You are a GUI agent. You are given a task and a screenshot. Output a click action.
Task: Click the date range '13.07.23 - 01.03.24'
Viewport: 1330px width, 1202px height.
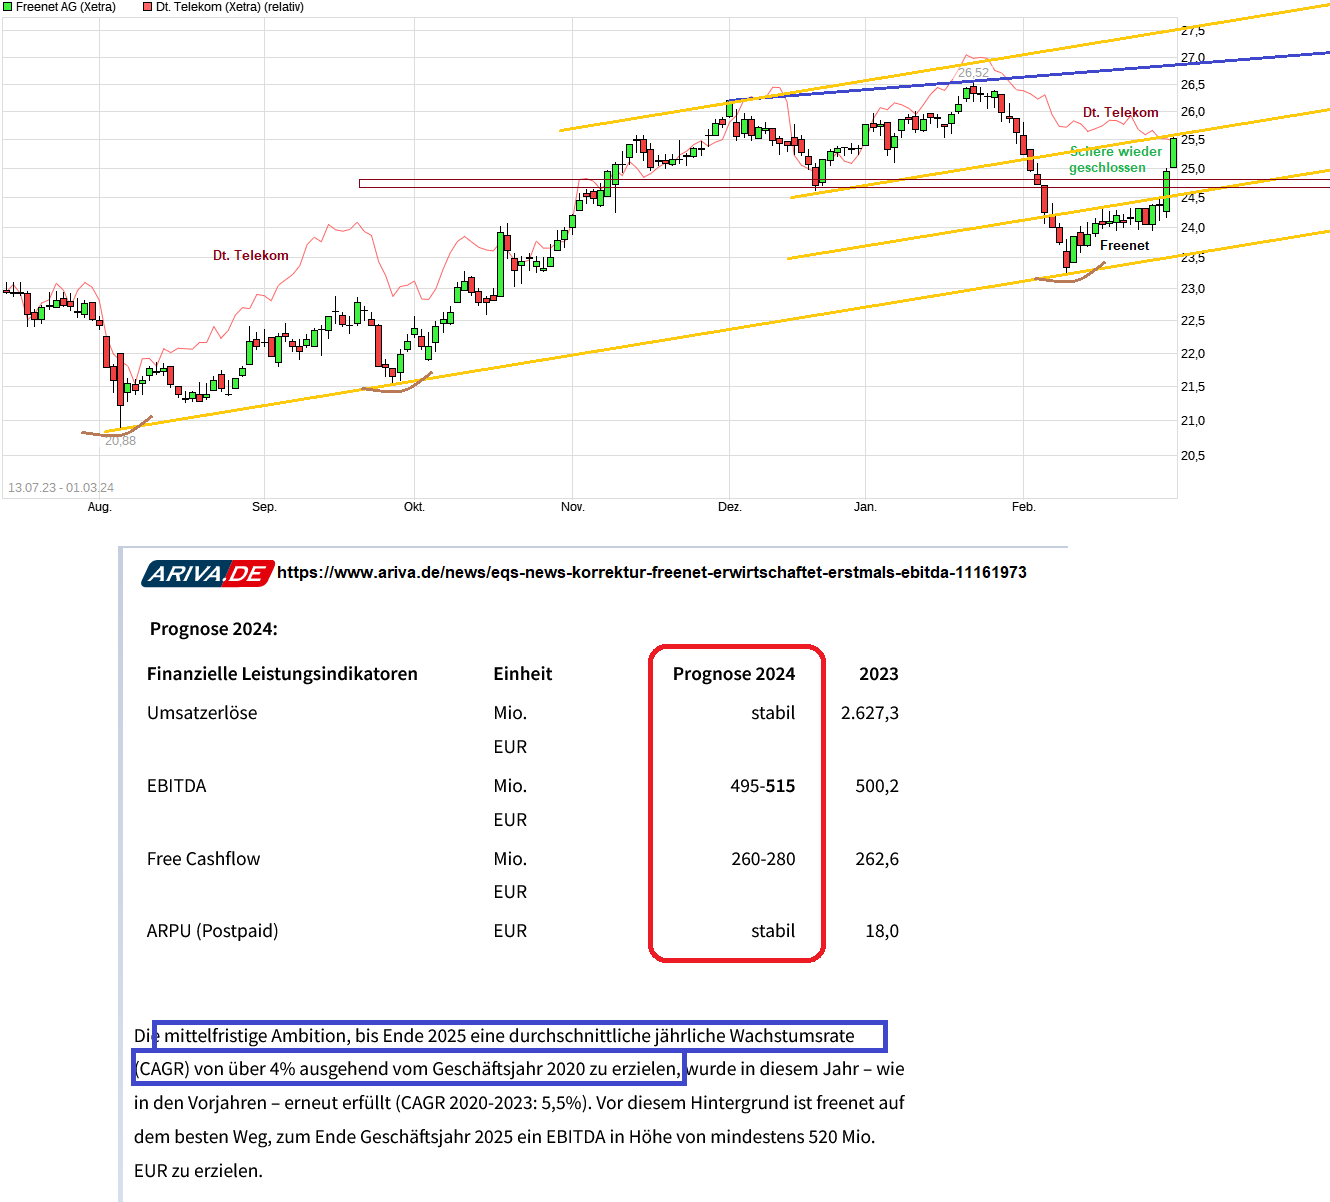[x=61, y=488]
